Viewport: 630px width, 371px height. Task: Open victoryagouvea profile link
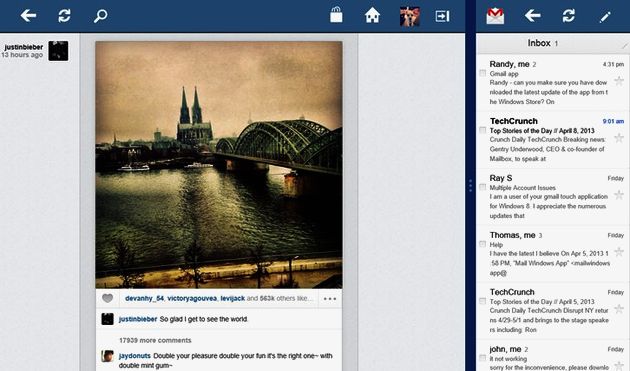(x=192, y=298)
